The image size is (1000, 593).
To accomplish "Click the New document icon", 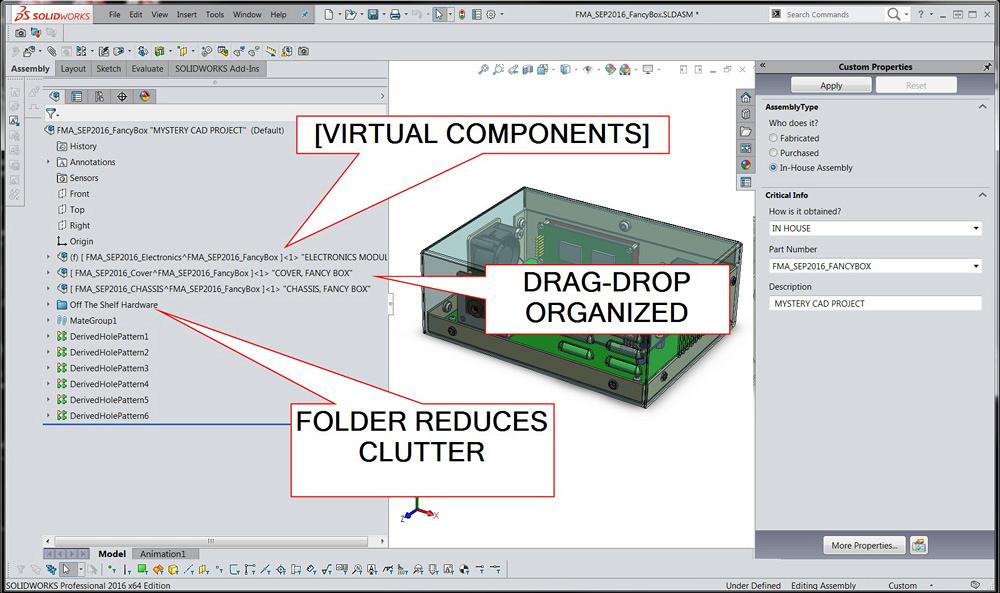I will pos(328,14).
